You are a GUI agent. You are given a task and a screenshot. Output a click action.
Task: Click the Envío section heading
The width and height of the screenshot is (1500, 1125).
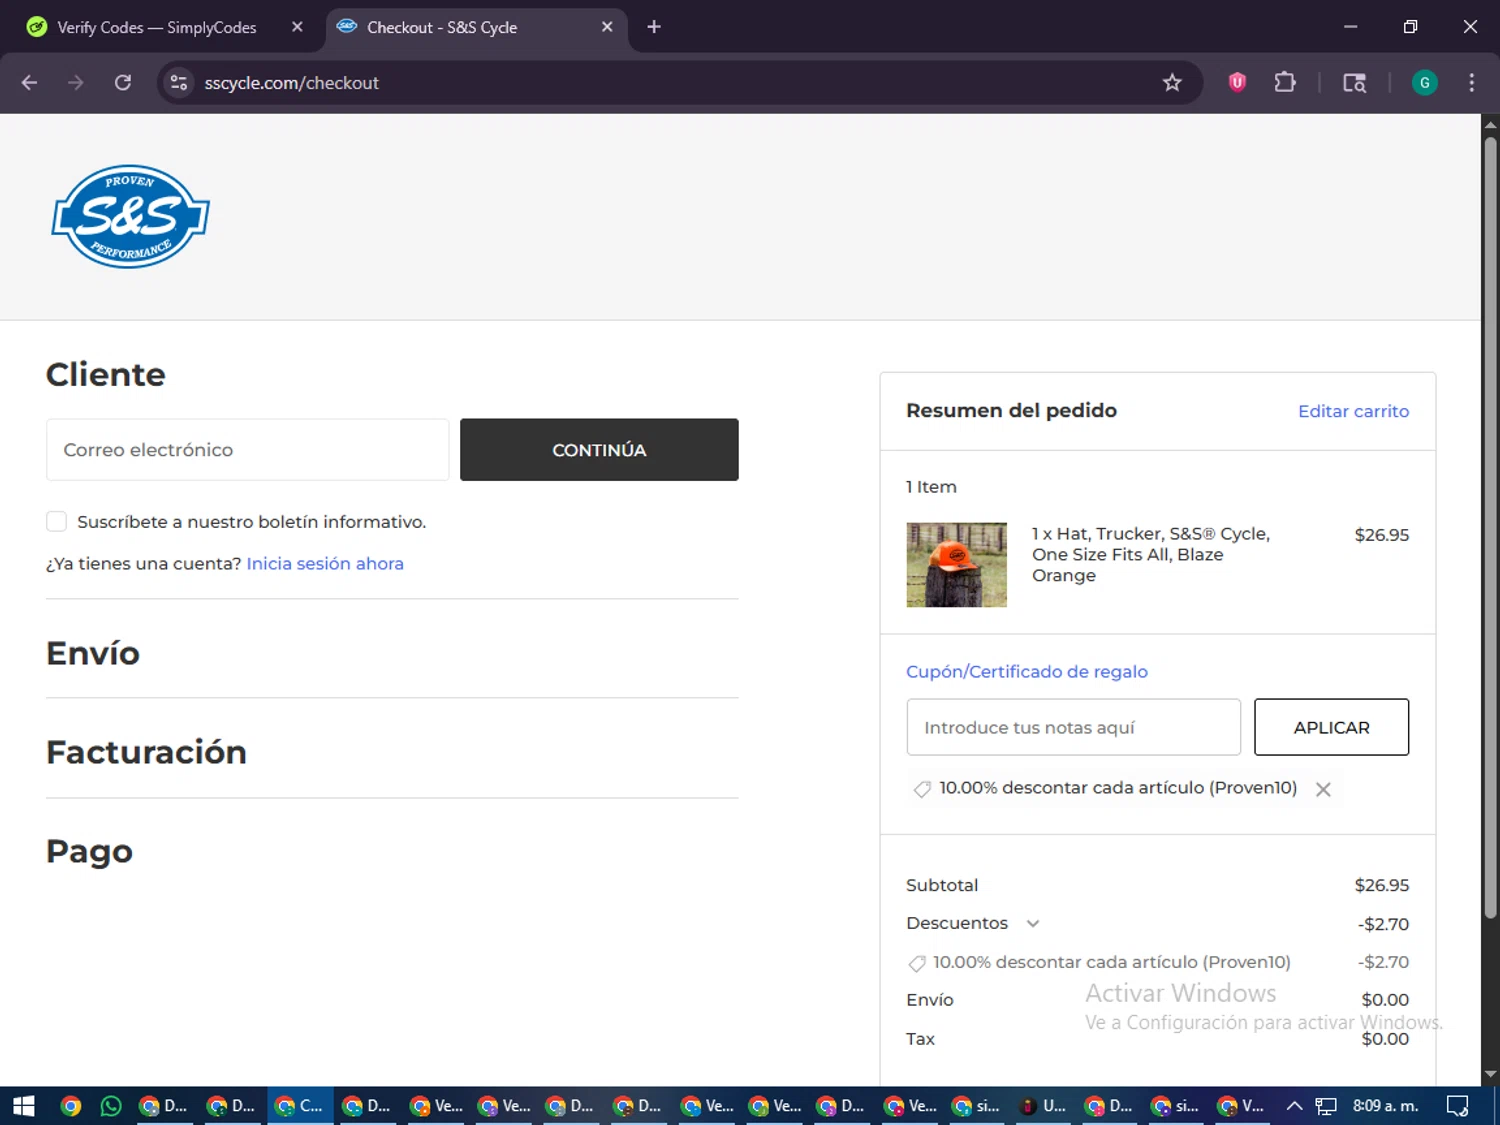tap(93, 653)
